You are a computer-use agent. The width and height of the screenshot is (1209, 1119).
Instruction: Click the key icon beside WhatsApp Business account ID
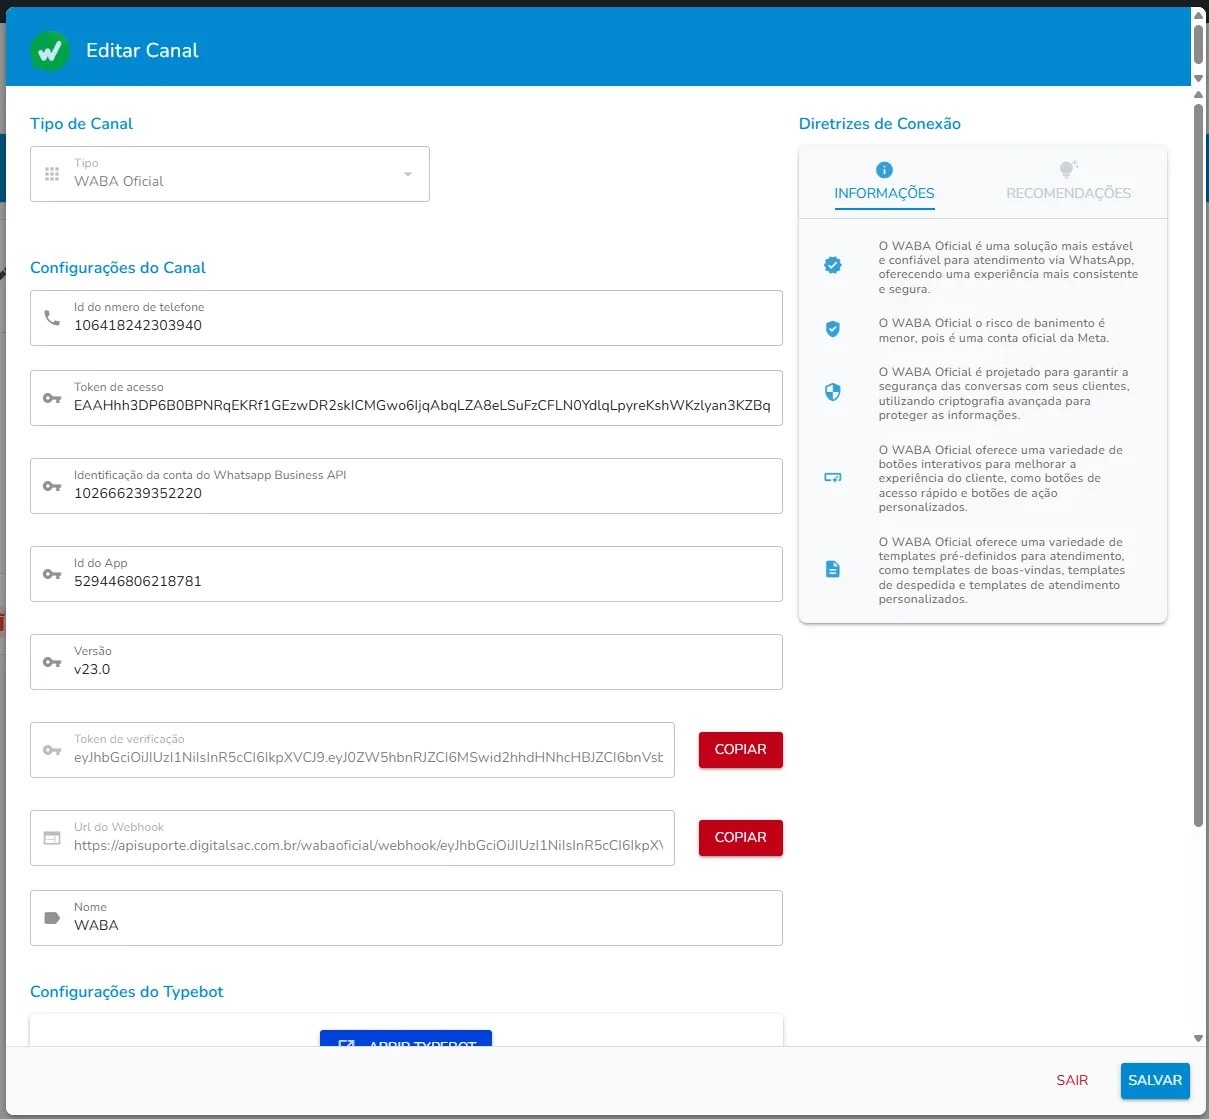click(x=52, y=486)
